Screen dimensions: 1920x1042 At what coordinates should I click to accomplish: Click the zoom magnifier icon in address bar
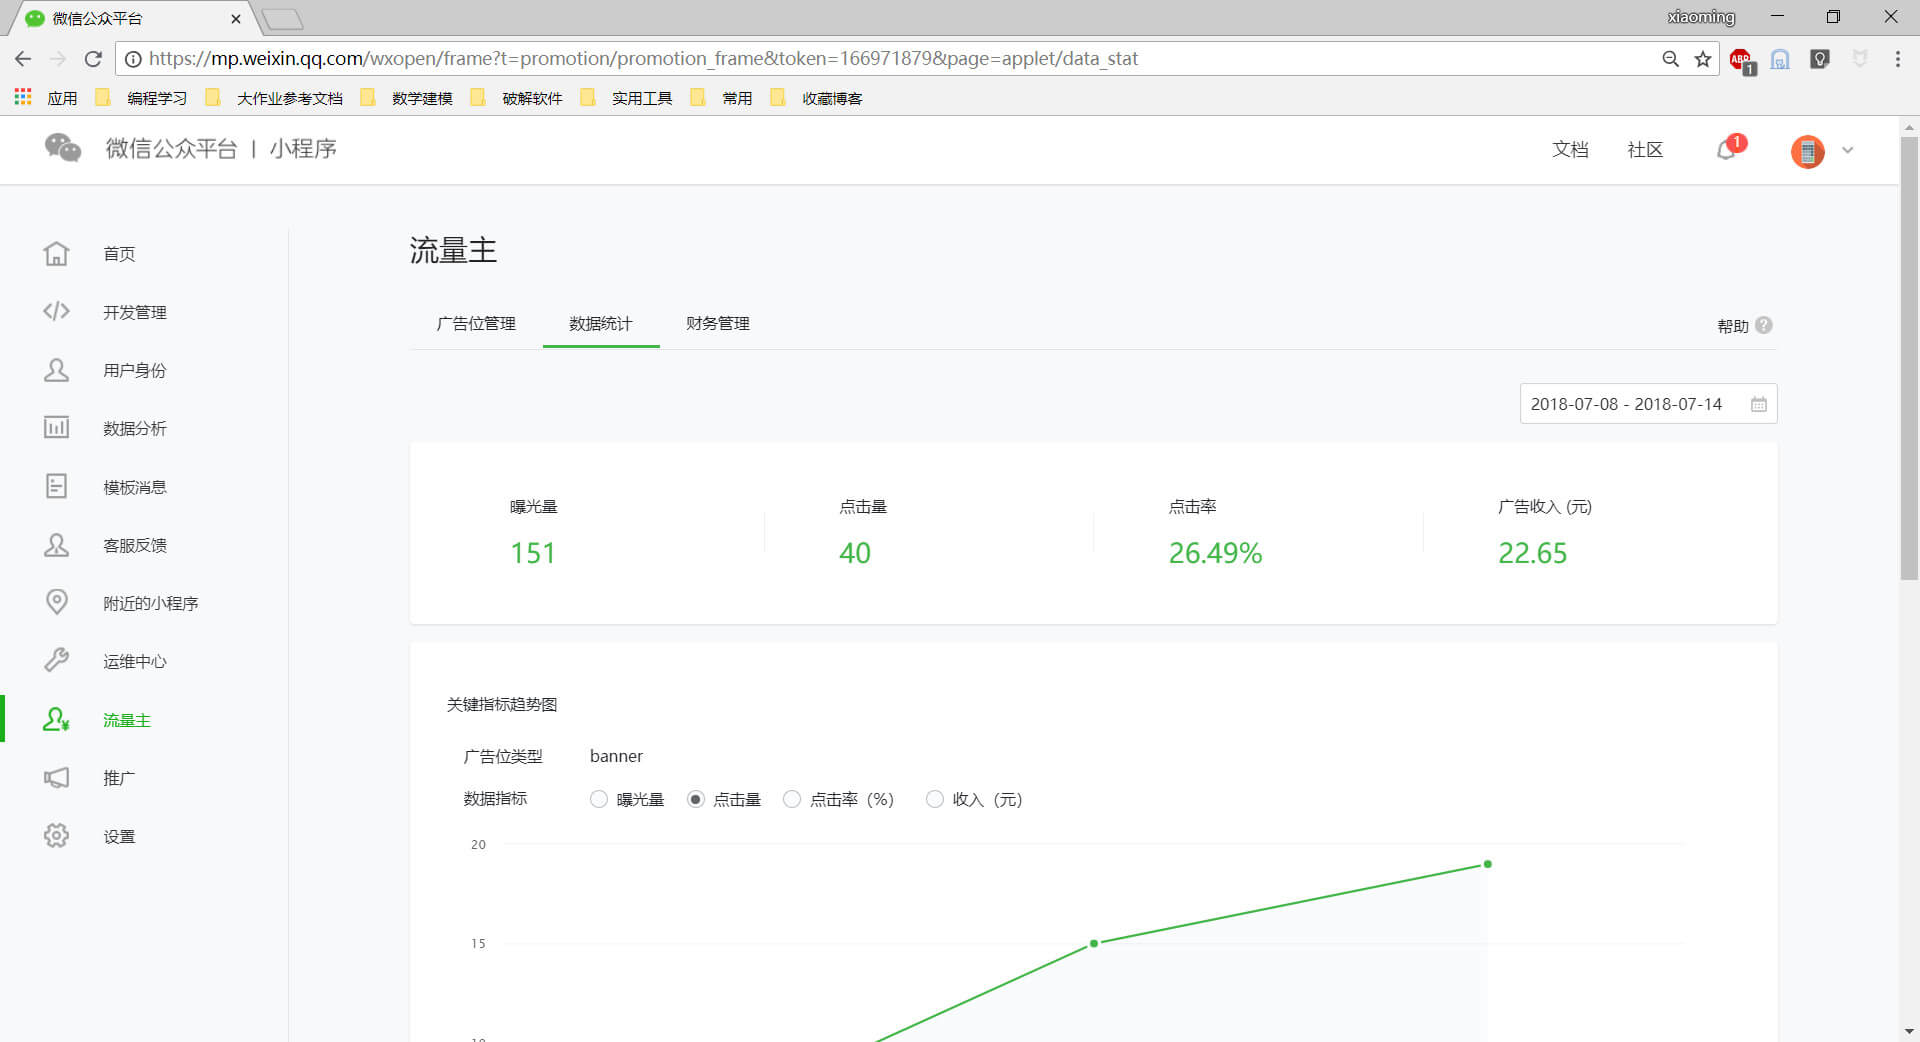coord(1670,59)
